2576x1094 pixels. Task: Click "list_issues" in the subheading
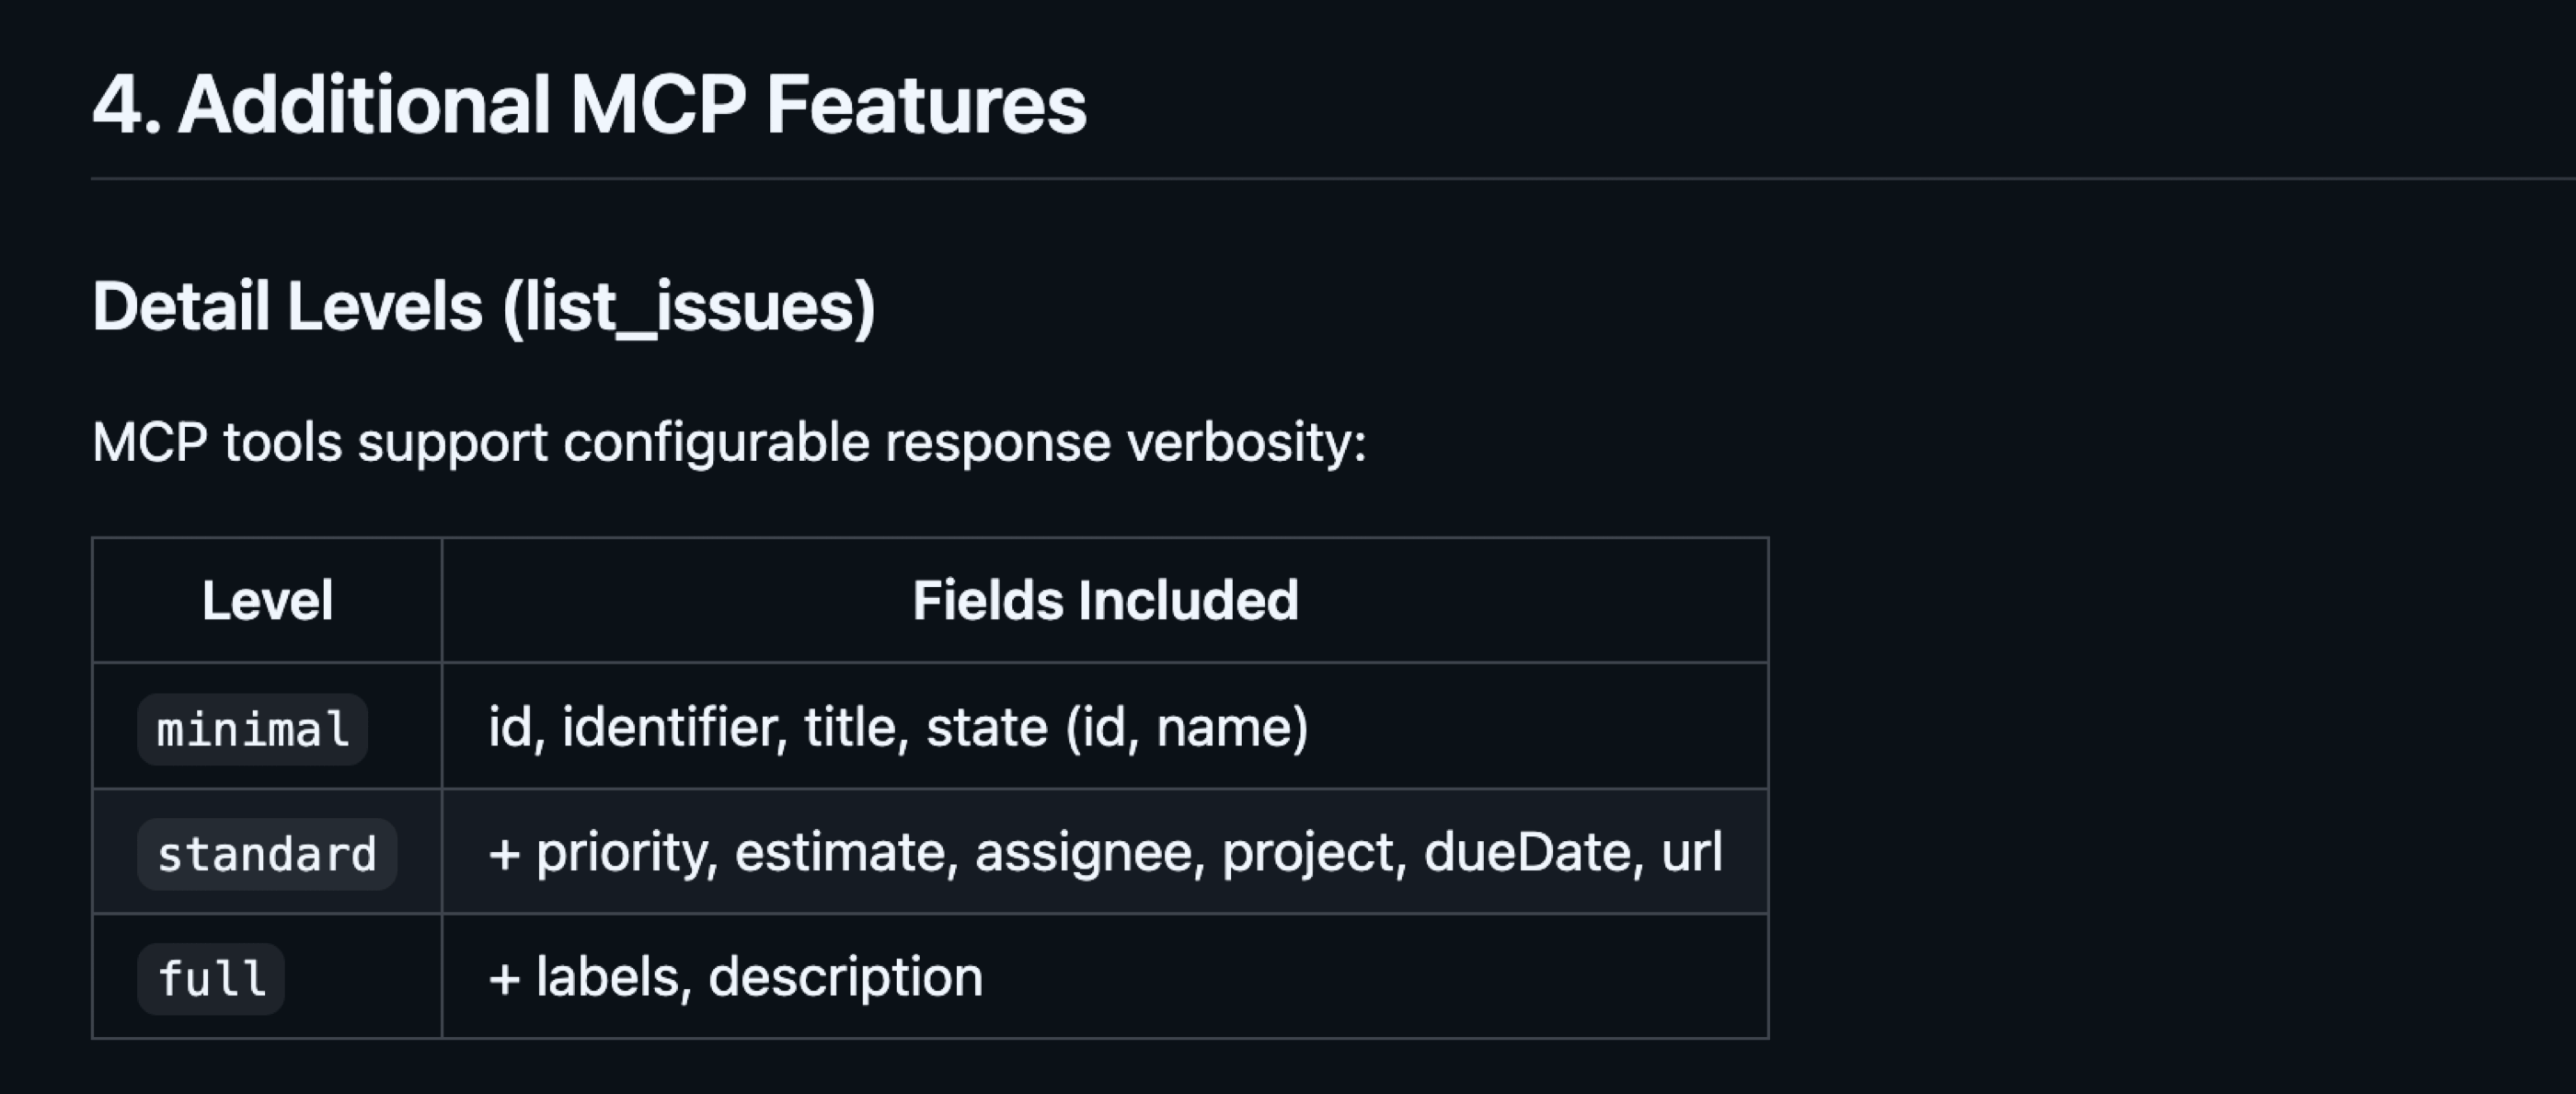(x=688, y=306)
